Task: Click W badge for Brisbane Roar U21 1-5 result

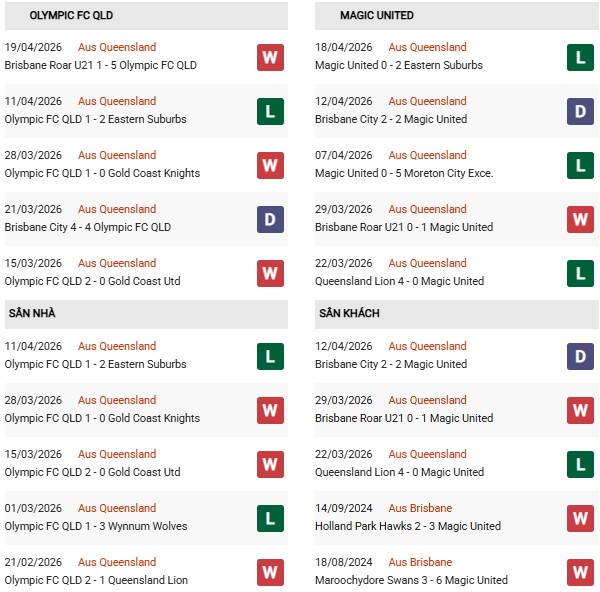Action: tap(270, 57)
